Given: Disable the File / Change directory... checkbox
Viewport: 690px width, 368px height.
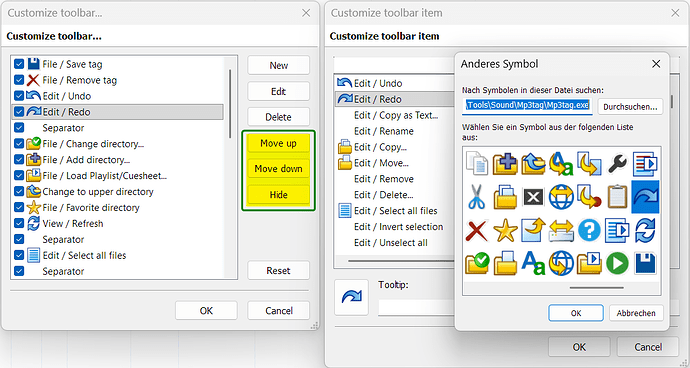Looking at the screenshot, I should pos(19,144).
